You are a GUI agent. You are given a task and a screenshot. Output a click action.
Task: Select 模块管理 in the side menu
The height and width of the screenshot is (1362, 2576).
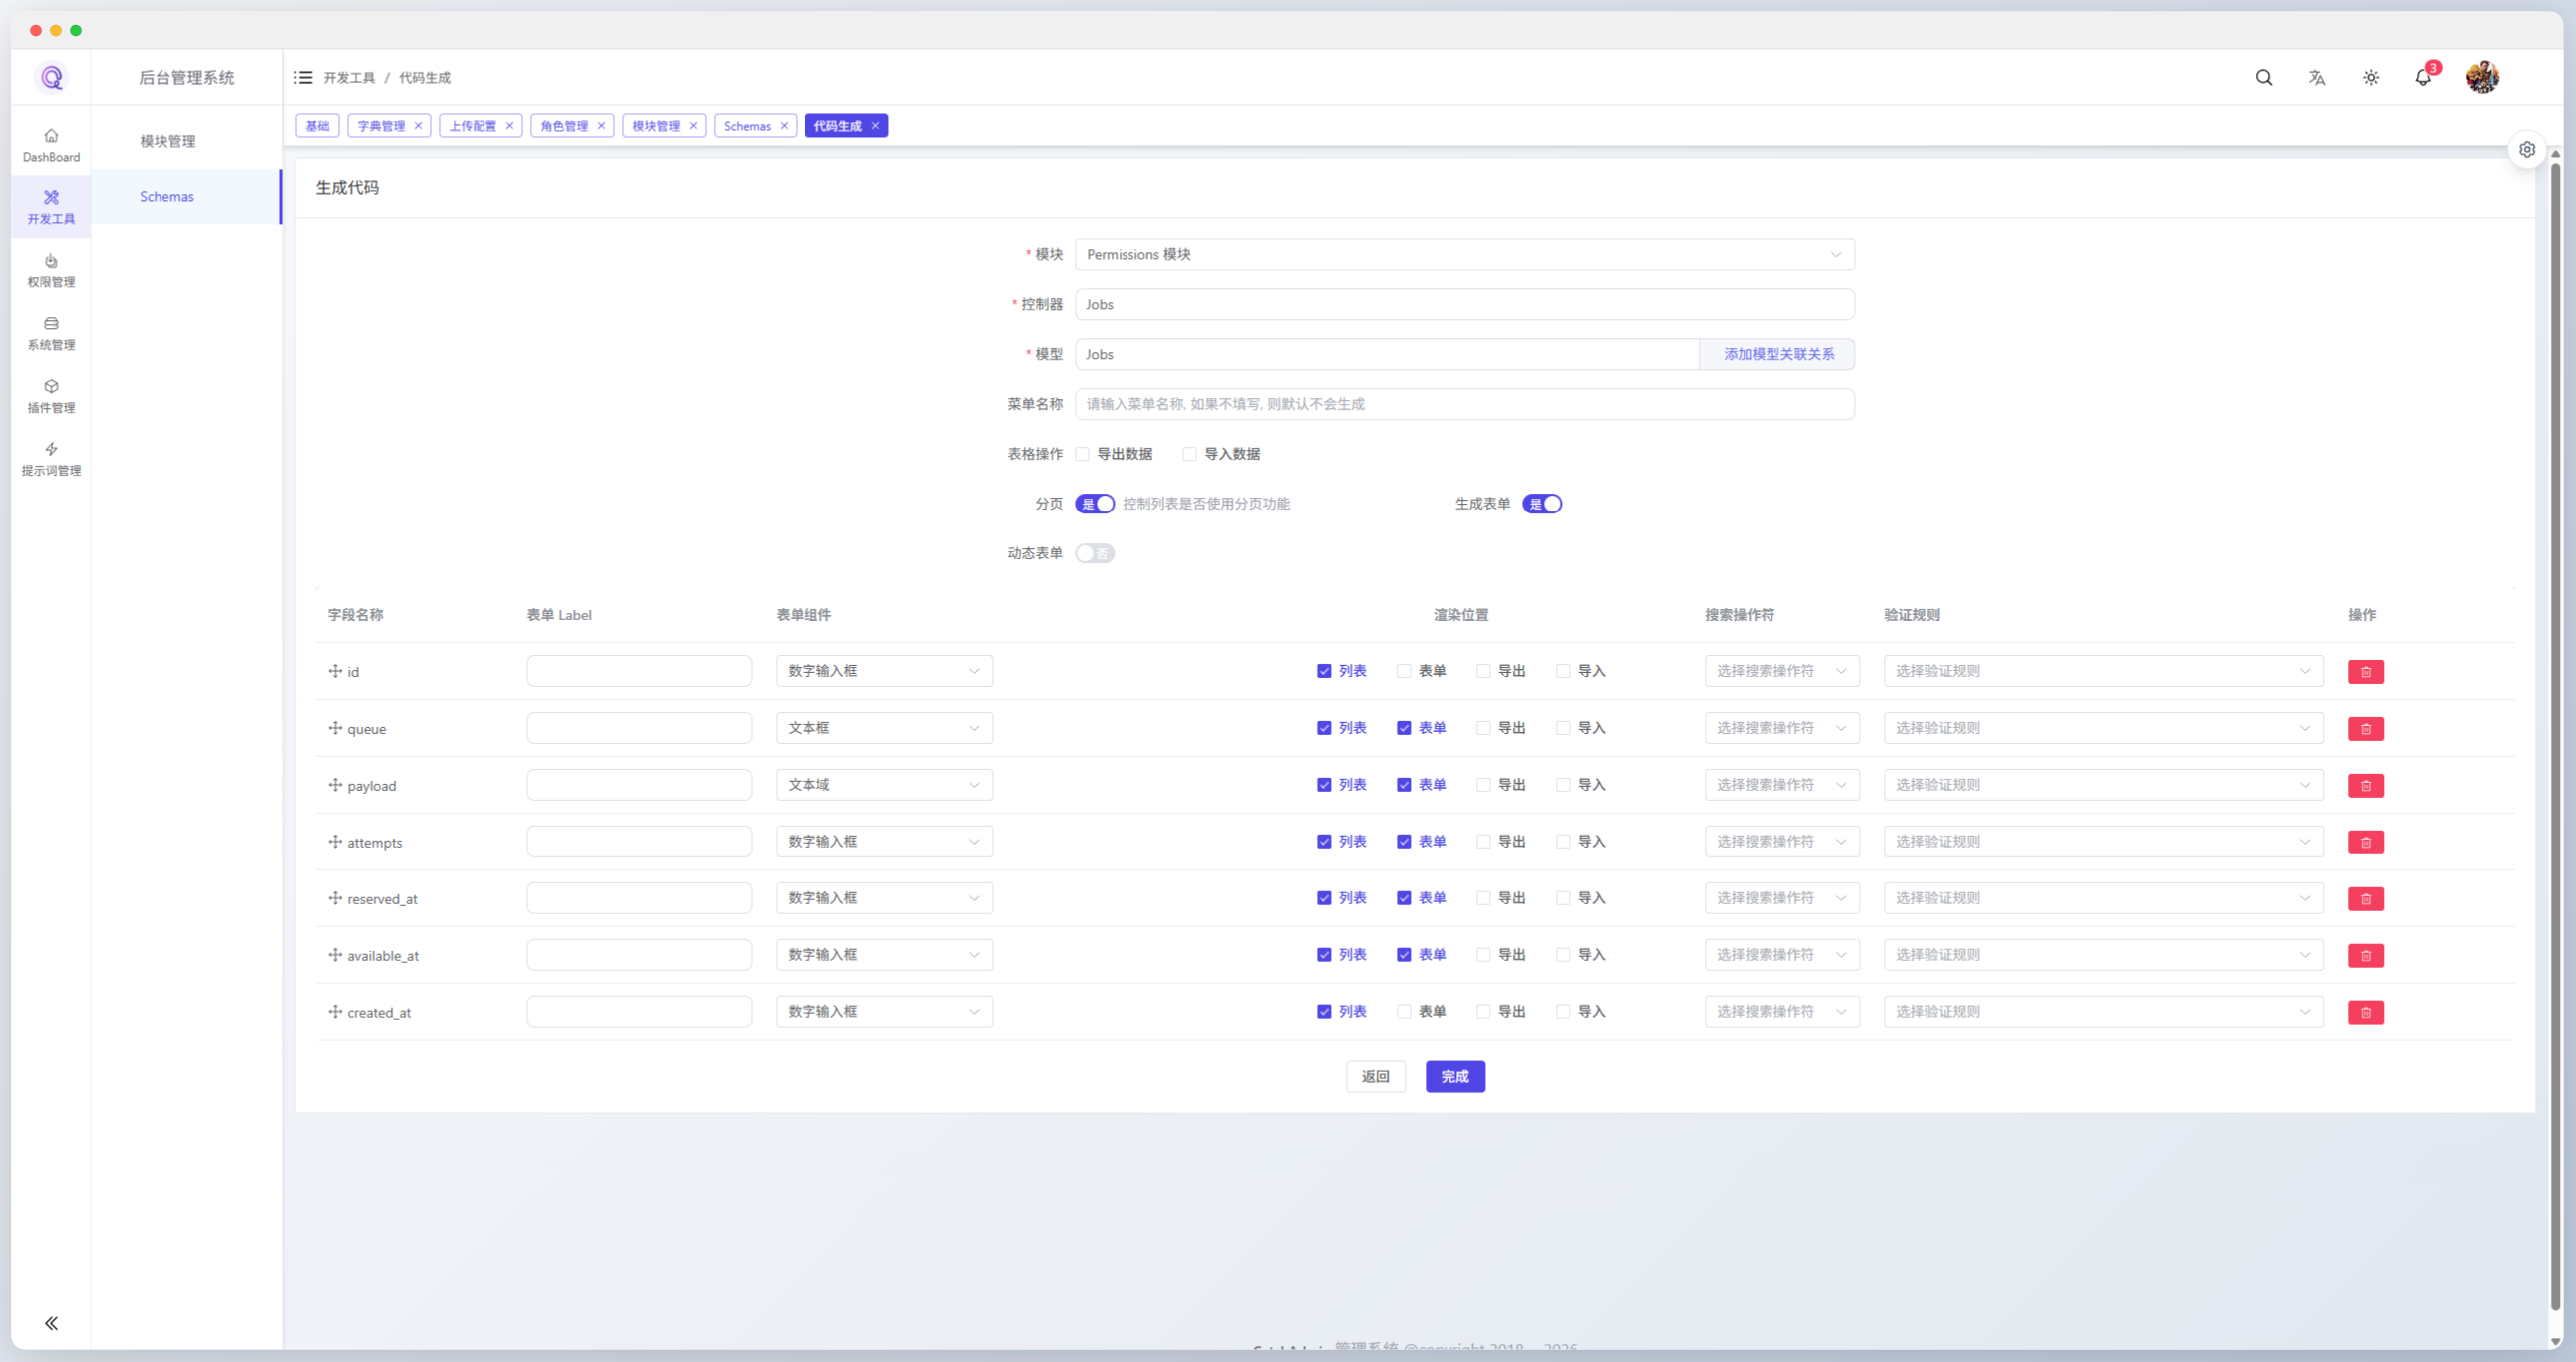[167, 141]
